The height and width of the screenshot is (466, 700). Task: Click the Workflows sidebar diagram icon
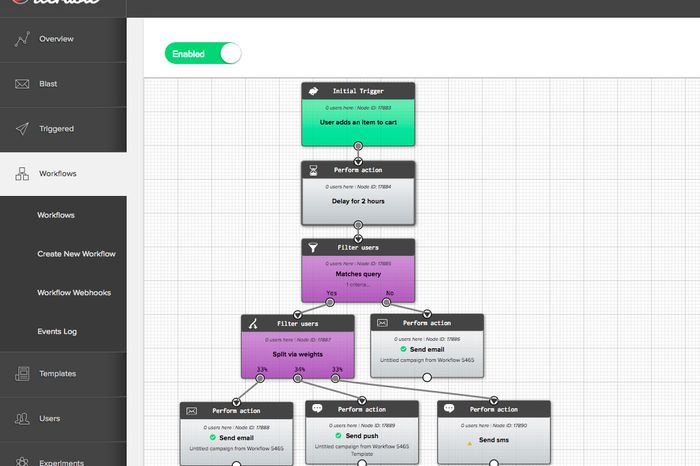pyautogui.click(x=22, y=174)
